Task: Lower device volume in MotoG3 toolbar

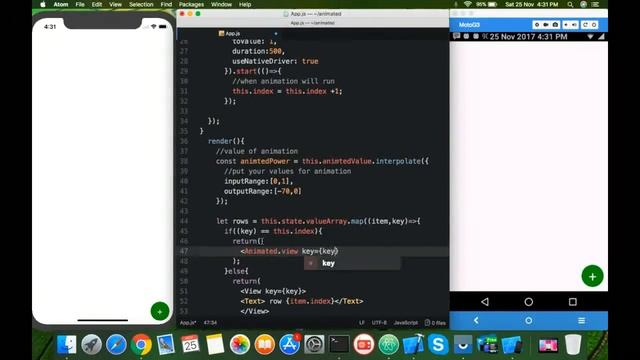Action: (x=566, y=25)
